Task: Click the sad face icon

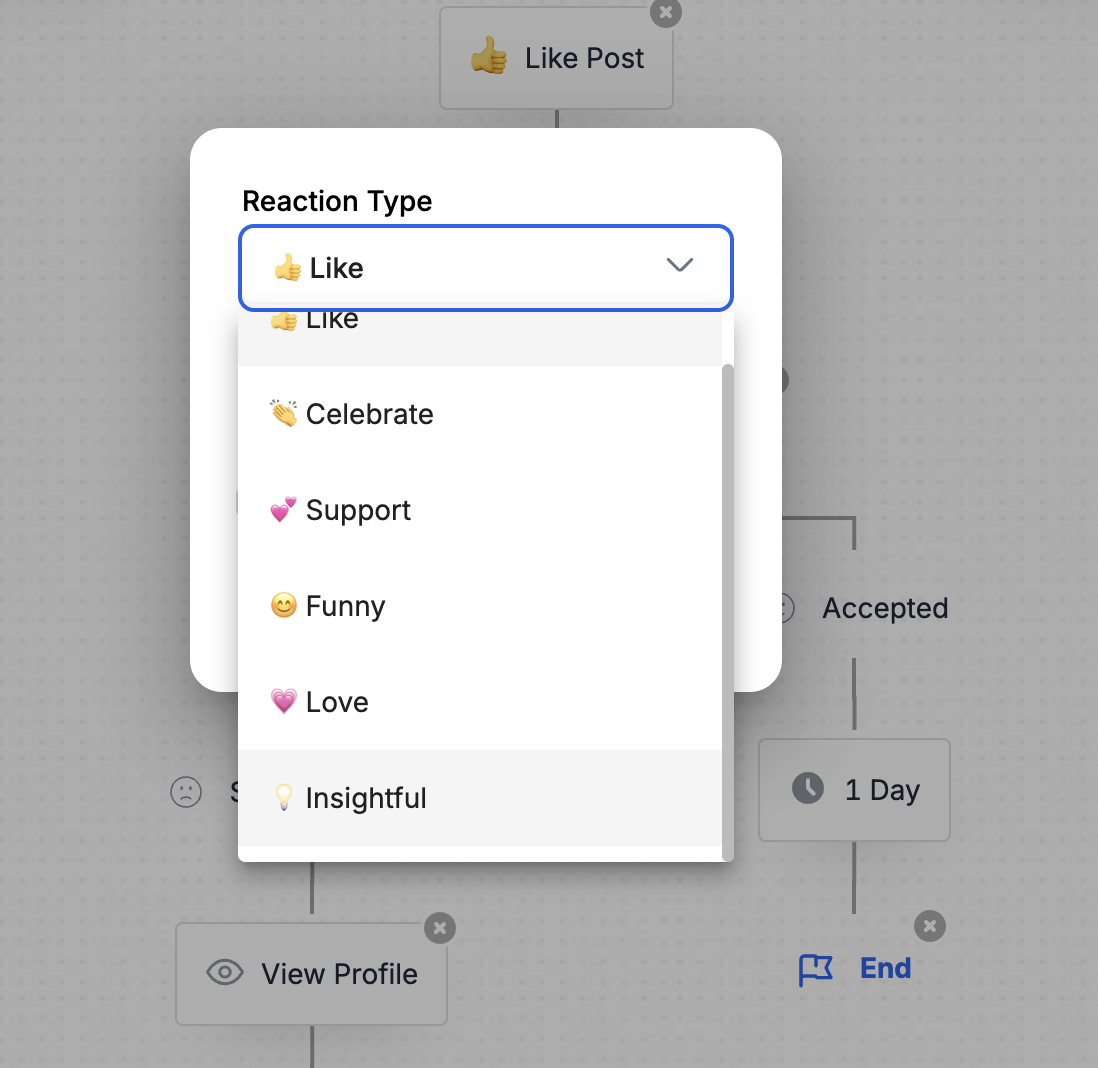Action: pyautogui.click(x=185, y=792)
